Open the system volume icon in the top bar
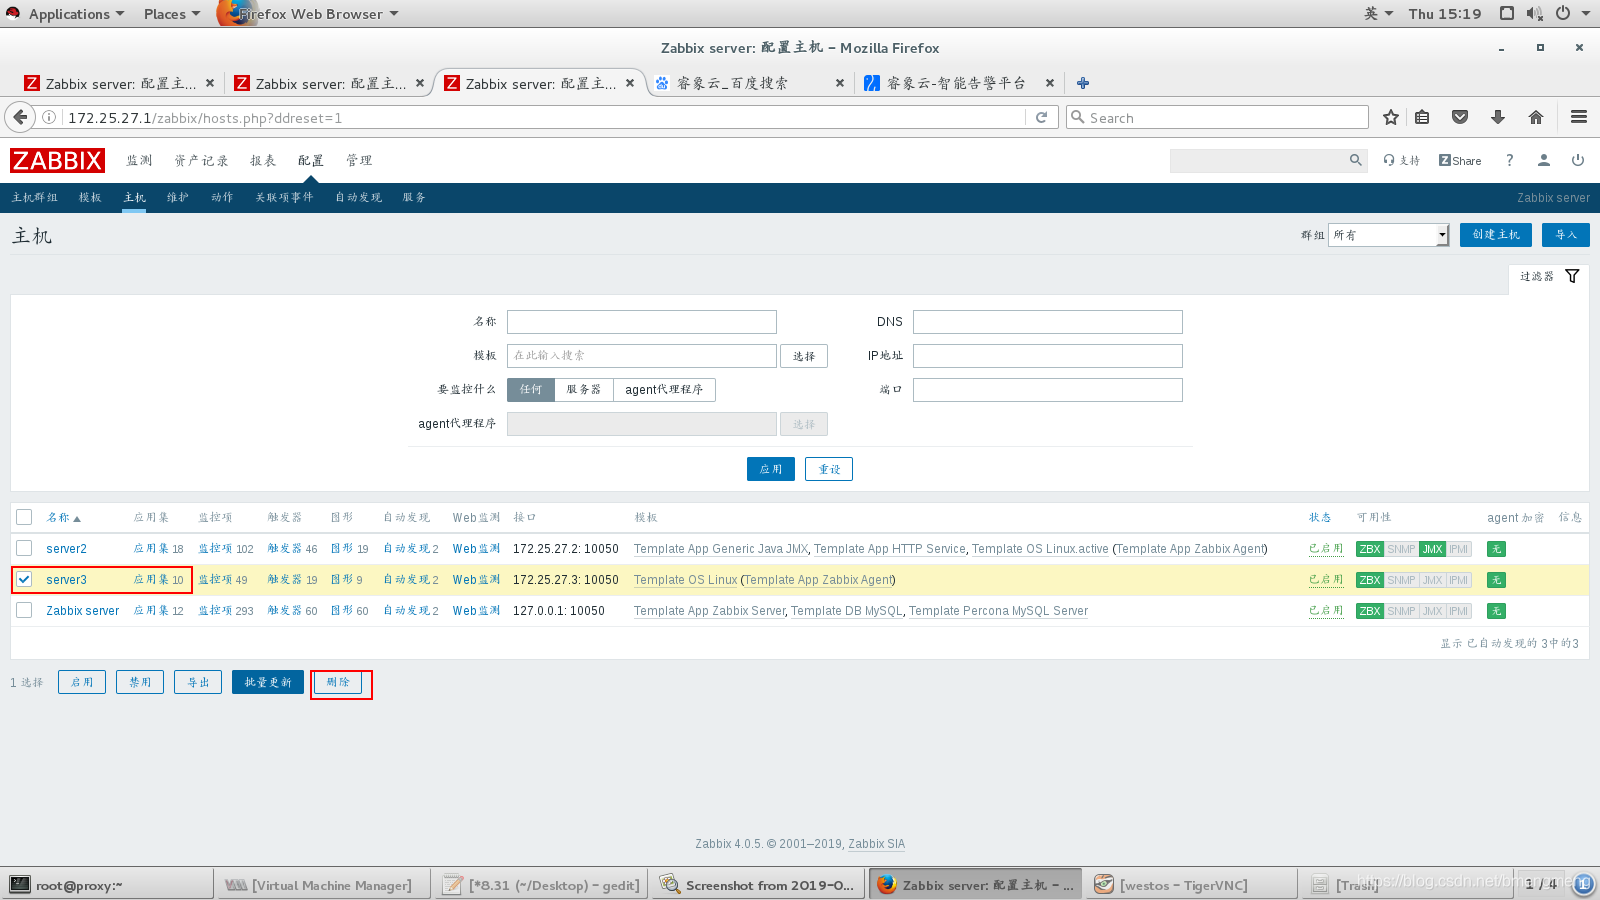This screenshot has height=900, width=1600. [1535, 13]
